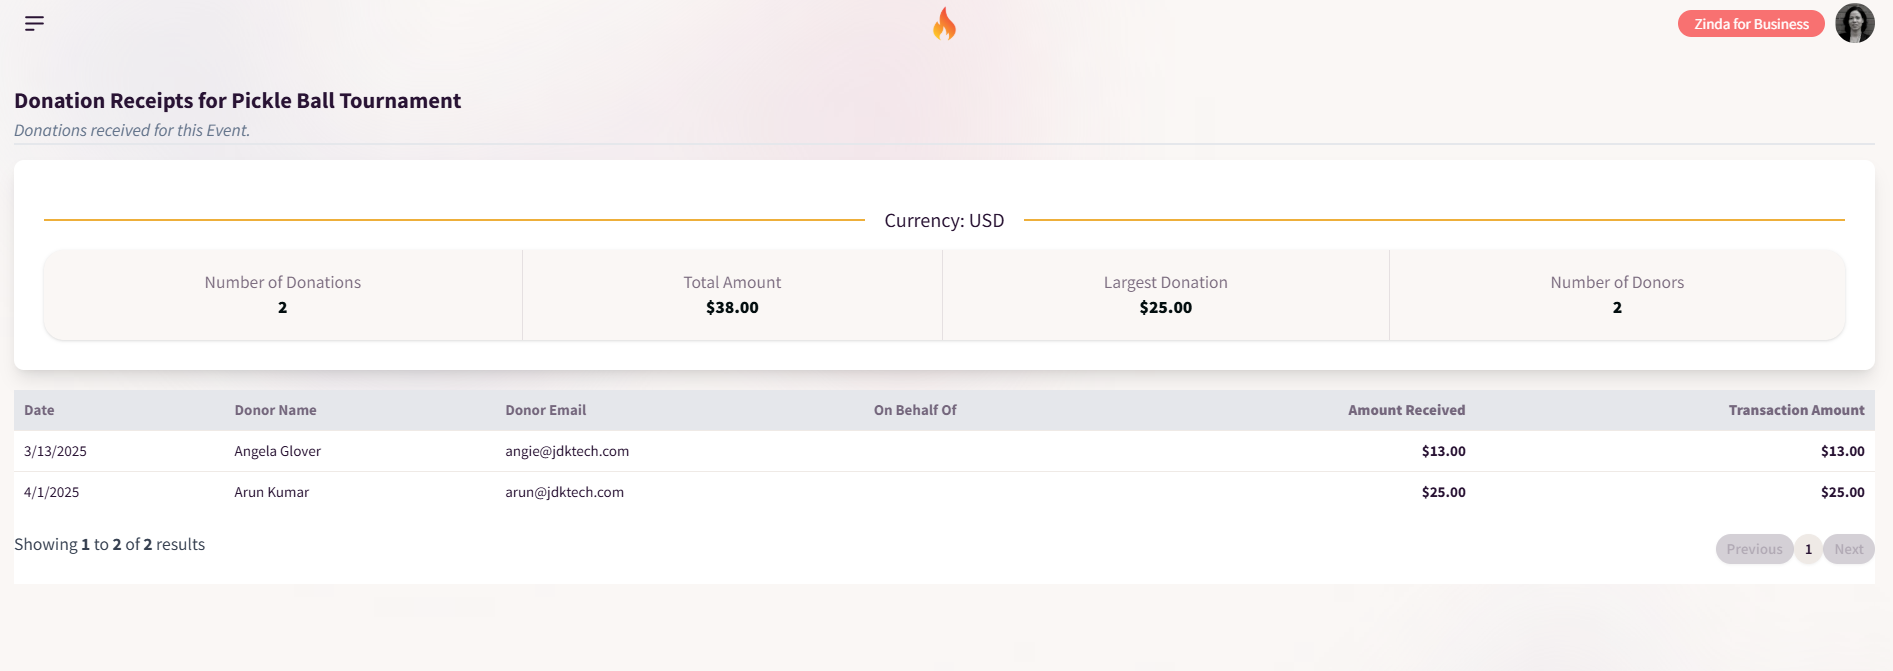Click the Transaction Amount column header
The width and height of the screenshot is (1893, 671).
coord(1796,410)
